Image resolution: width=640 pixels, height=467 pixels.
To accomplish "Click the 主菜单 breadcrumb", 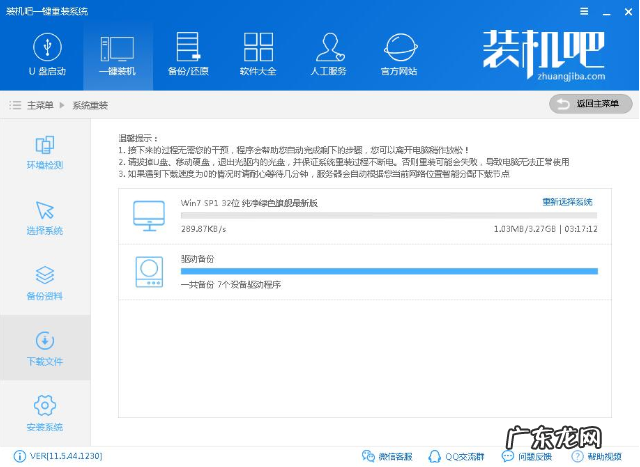I will coord(40,105).
